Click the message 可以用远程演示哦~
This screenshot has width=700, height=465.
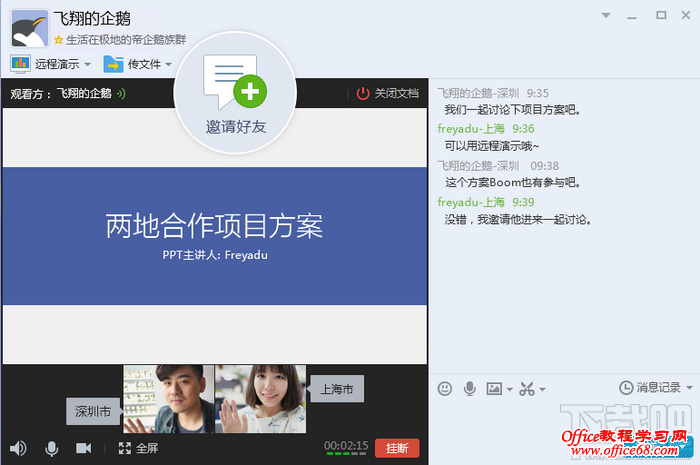(492, 146)
